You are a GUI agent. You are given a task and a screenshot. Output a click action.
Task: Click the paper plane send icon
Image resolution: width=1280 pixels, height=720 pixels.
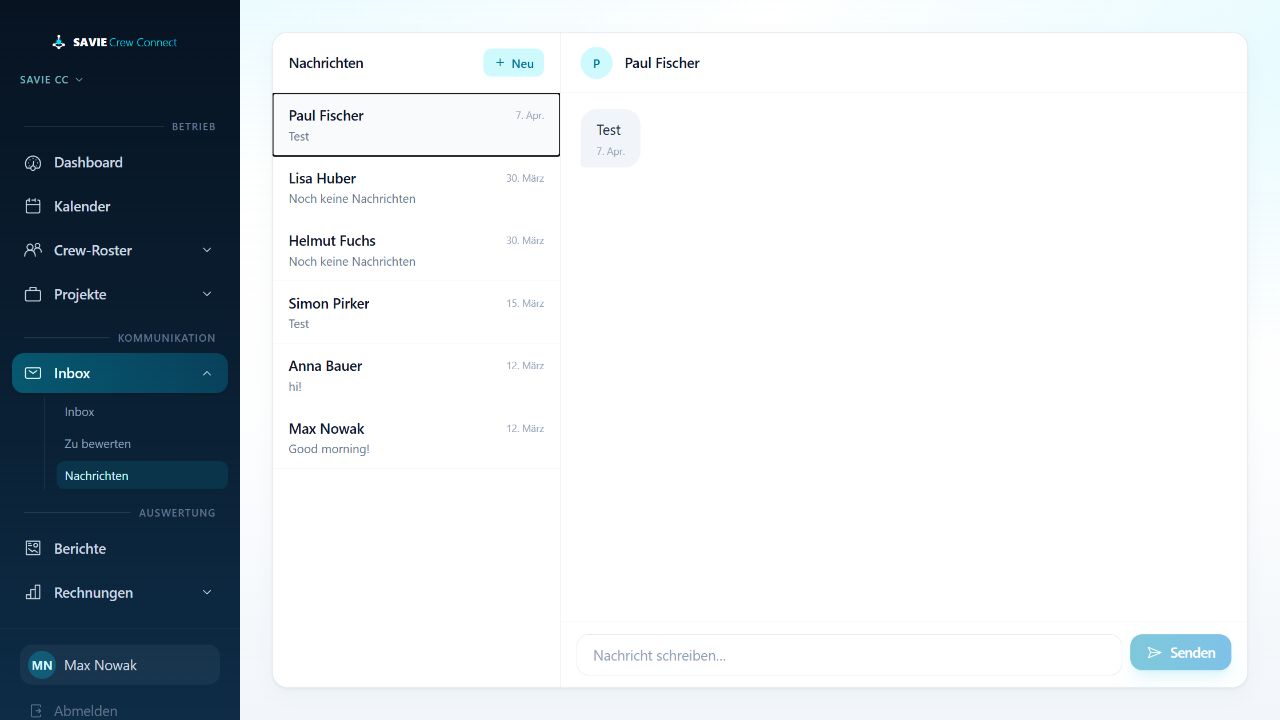coord(1155,652)
